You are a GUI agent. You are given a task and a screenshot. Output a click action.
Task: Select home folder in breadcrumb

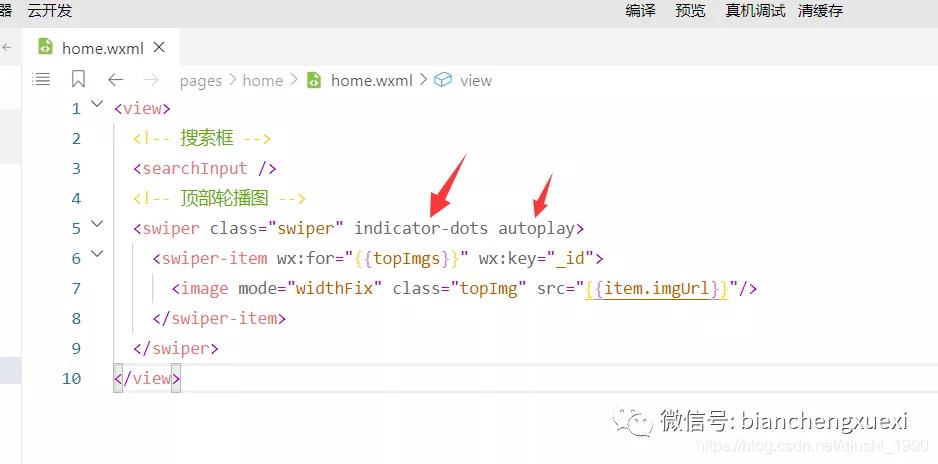click(x=263, y=80)
